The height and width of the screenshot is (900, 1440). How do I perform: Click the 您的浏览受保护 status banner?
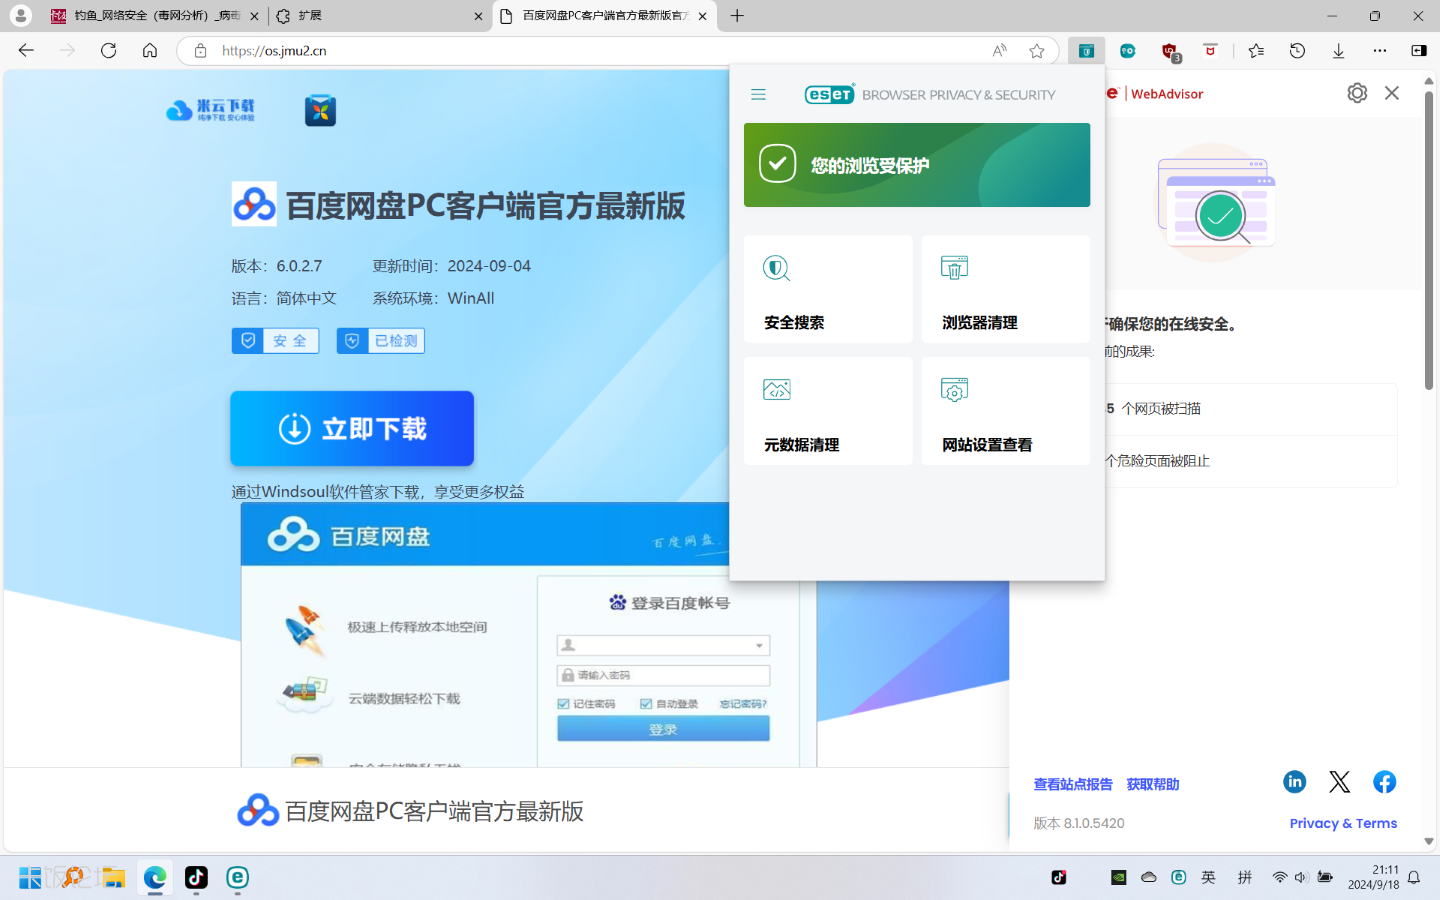click(917, 165)
